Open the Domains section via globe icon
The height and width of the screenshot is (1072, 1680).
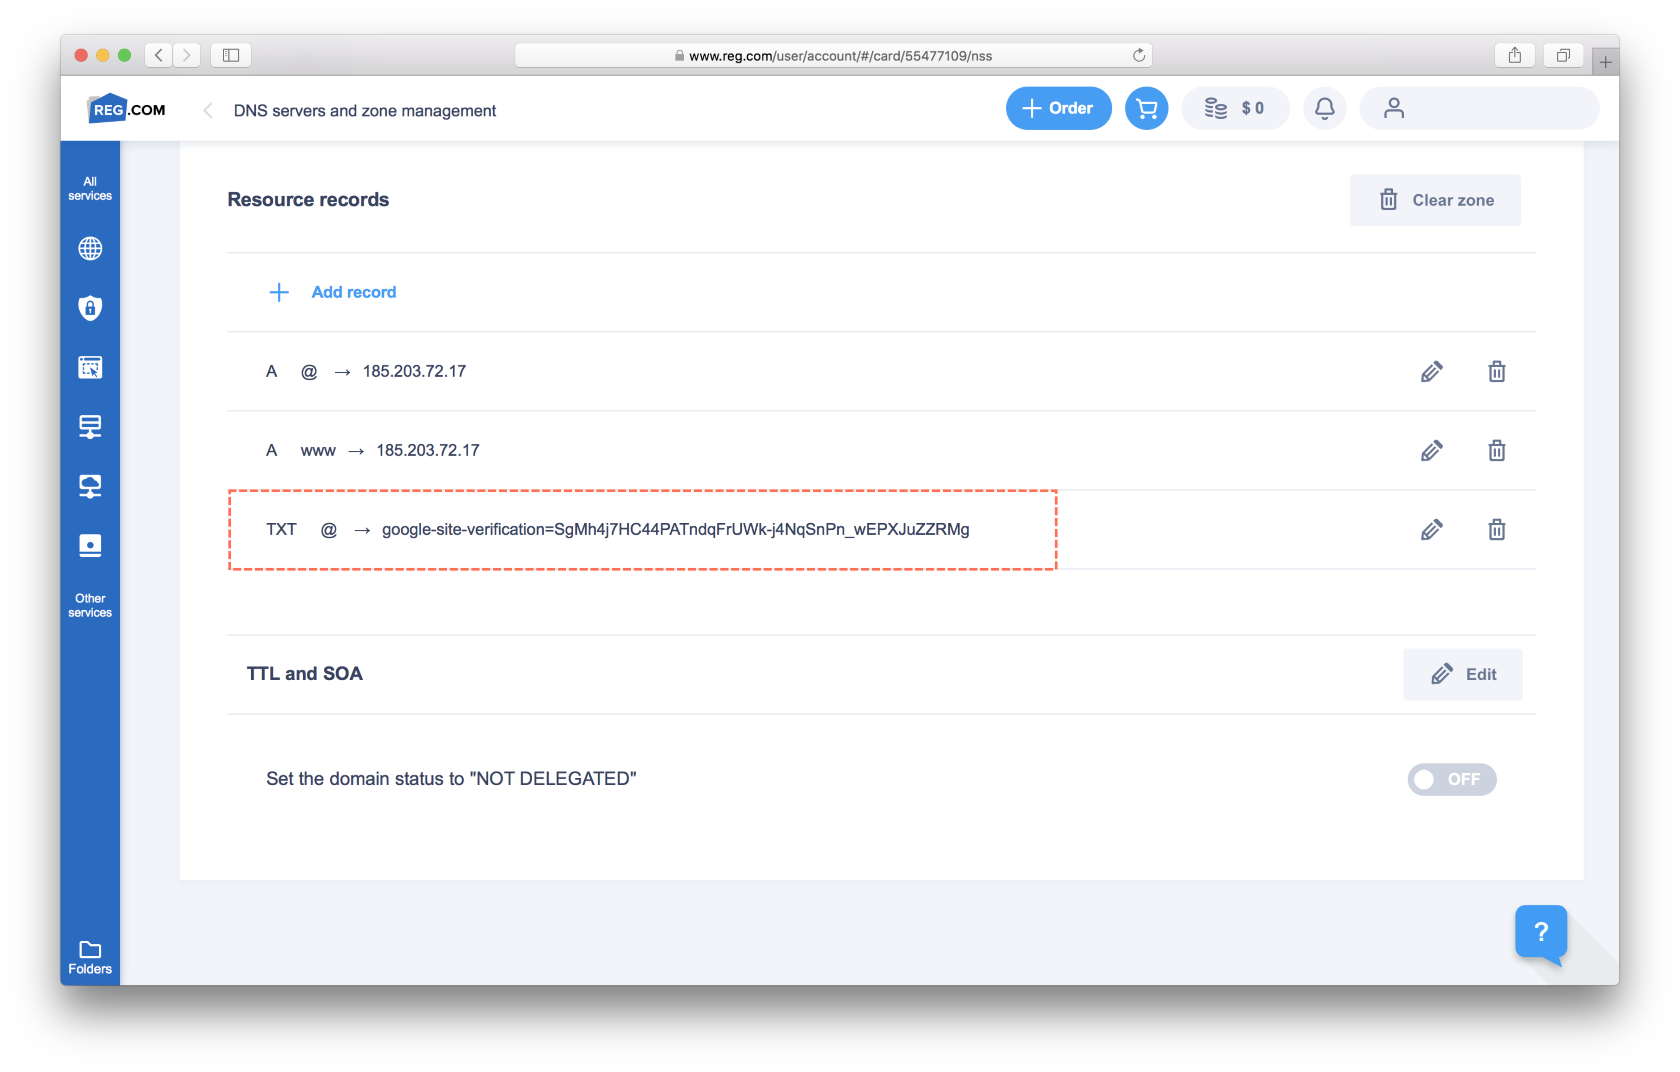tap(90, 249)
